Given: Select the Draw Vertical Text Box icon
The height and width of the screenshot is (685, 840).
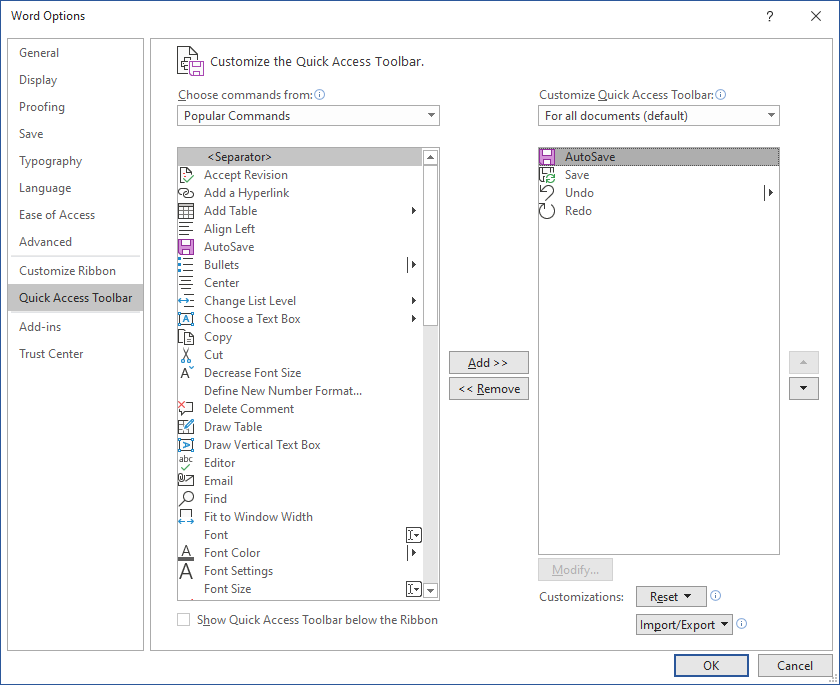Looking at the screenshot, I should (x=186, y=445).
